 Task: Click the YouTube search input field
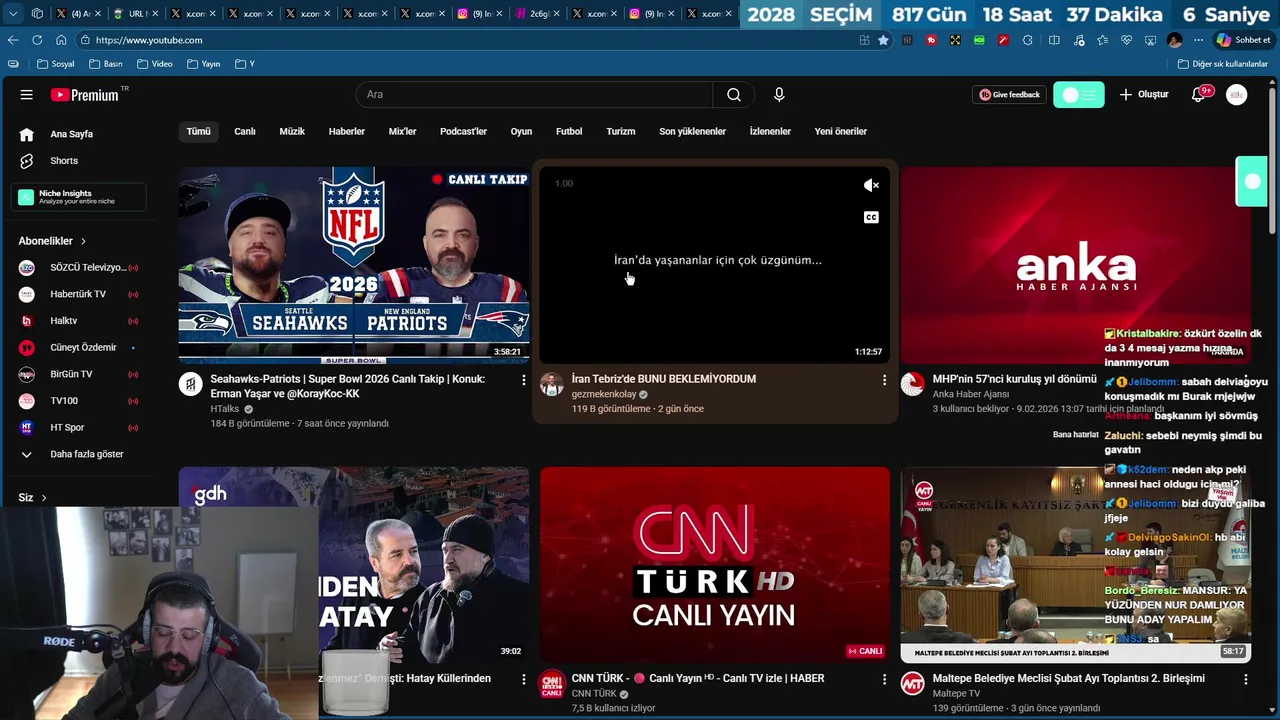(x=534, y=95)
